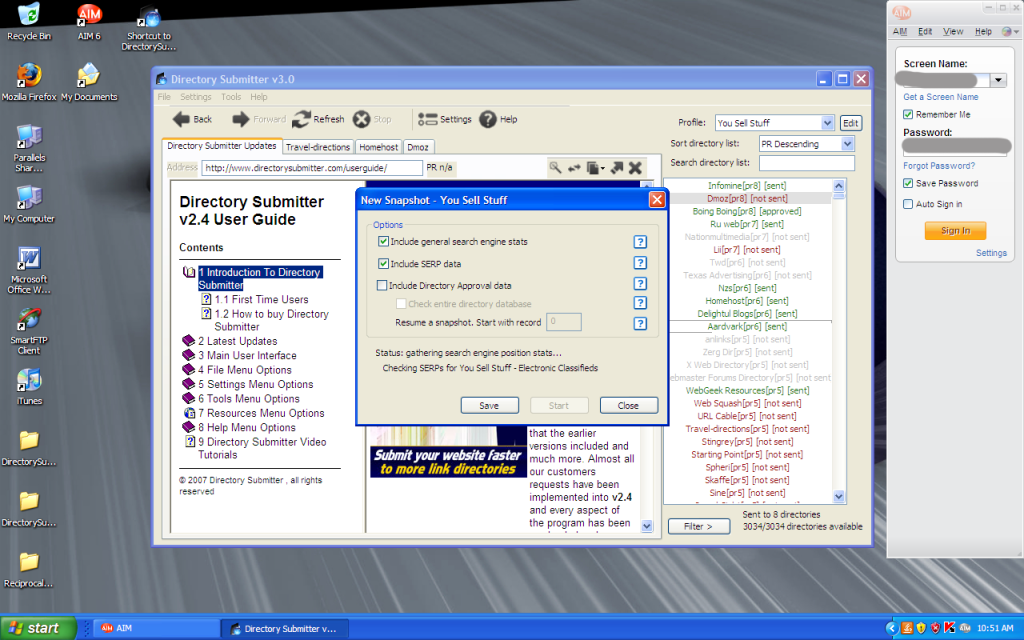Screen dimensions: 1024x640
Task: Select the Mozilla Firefox desktop icon
Action: pos(29,82)
